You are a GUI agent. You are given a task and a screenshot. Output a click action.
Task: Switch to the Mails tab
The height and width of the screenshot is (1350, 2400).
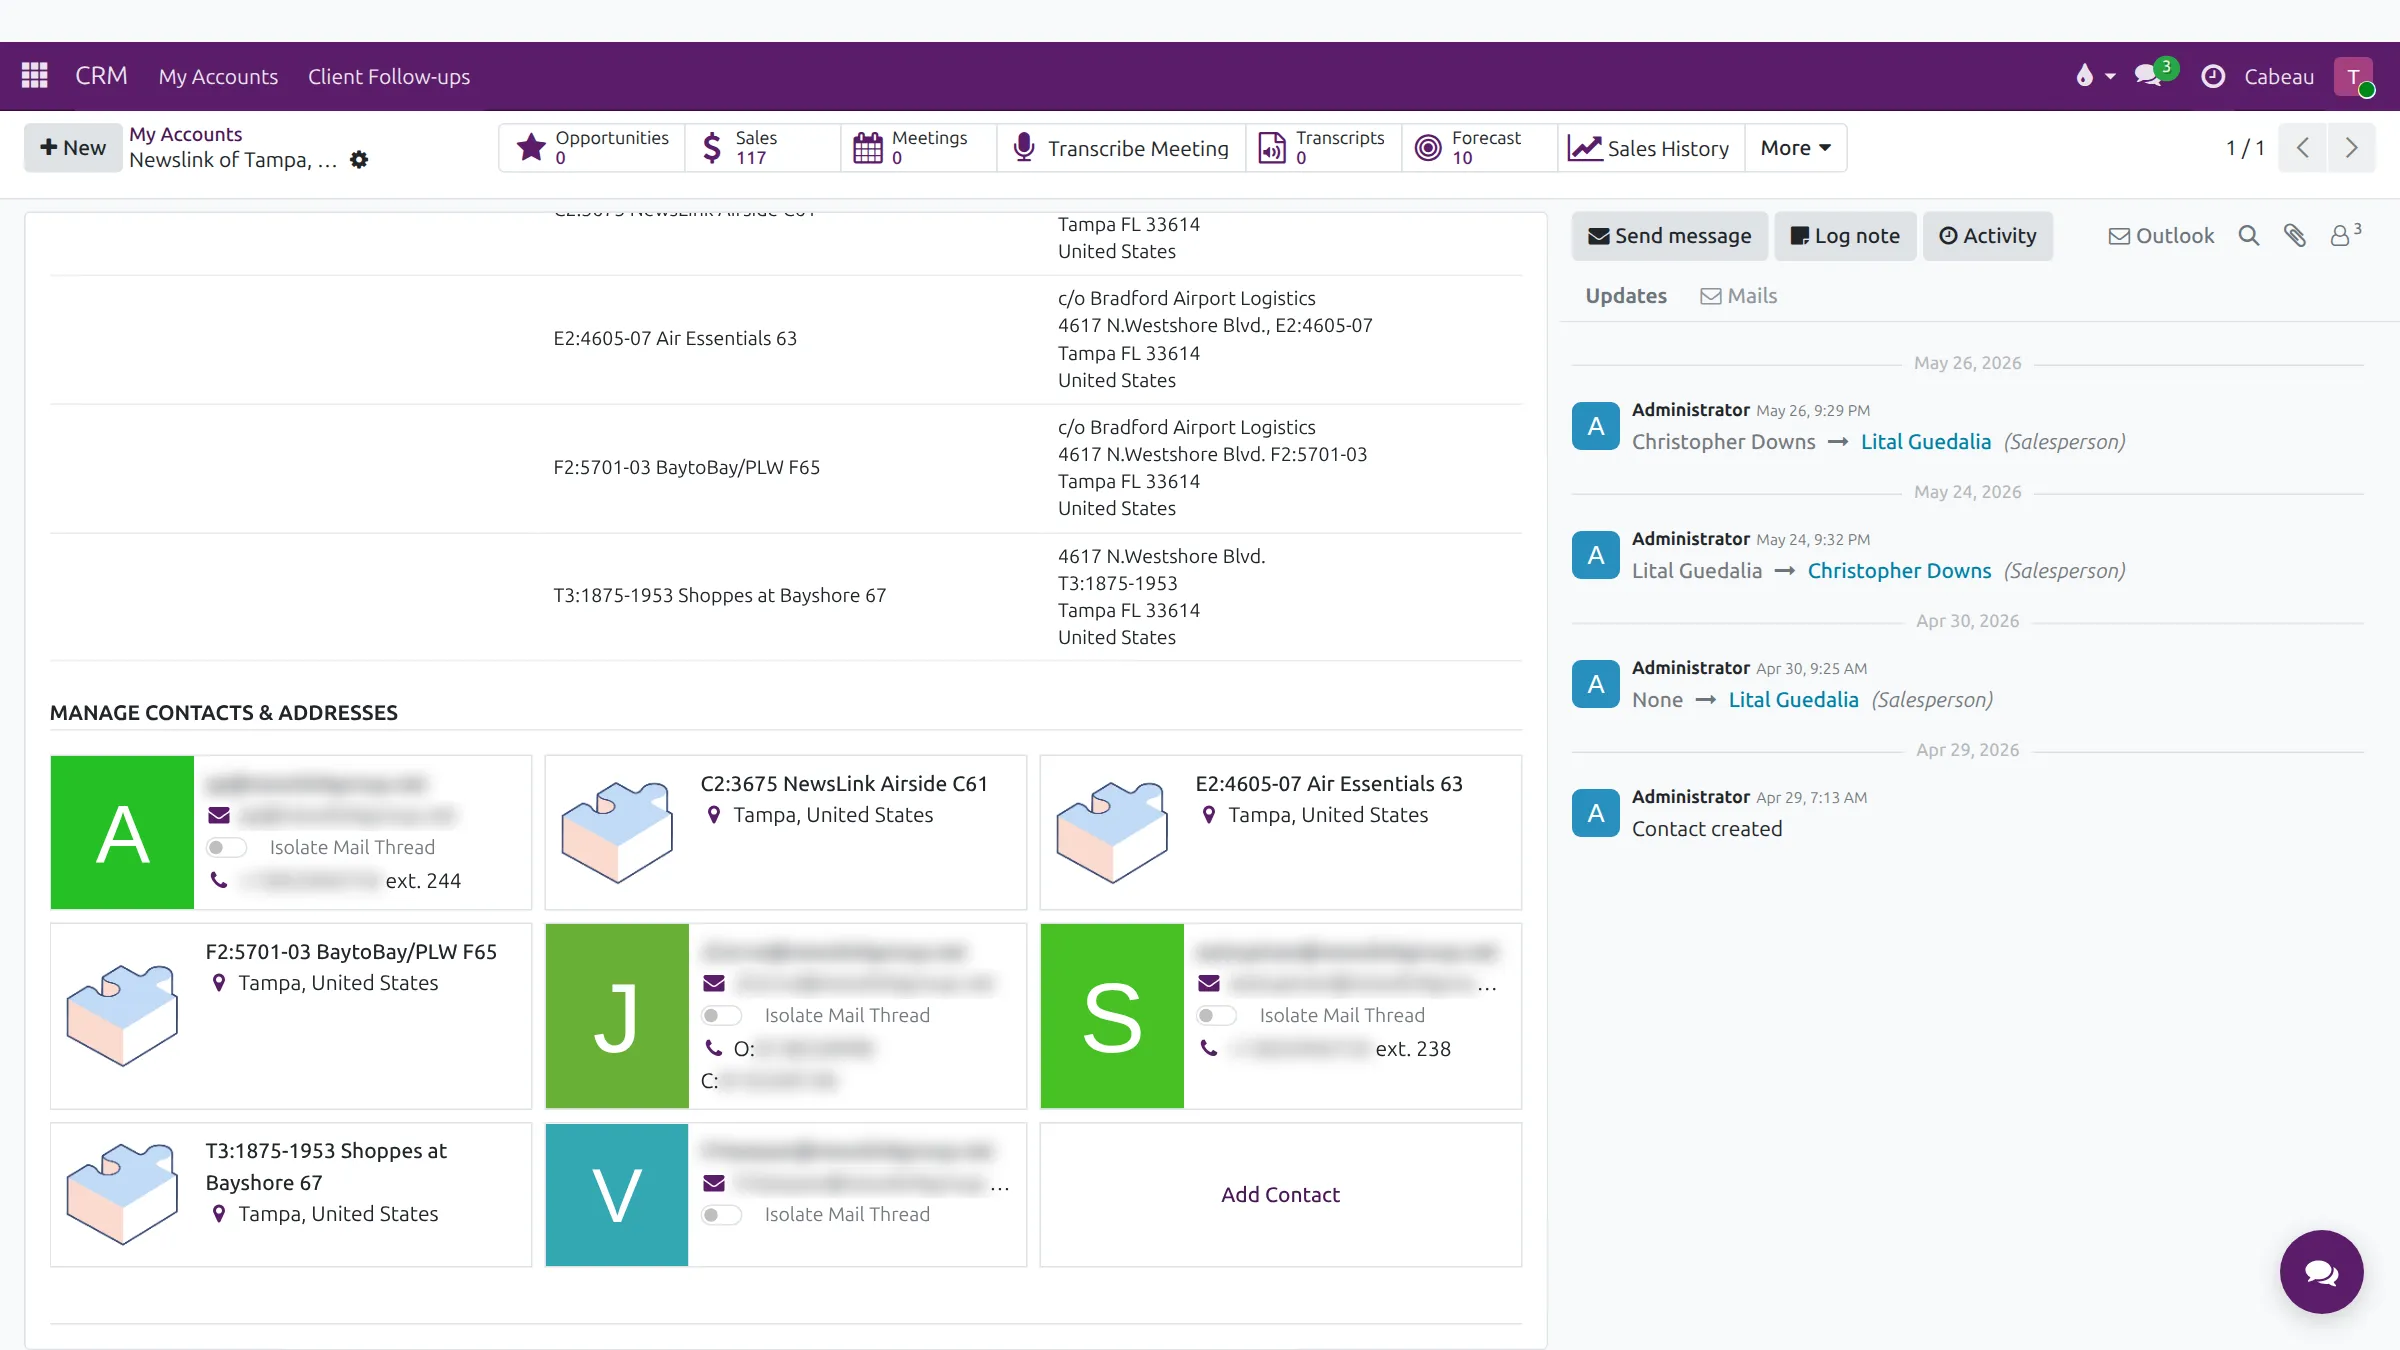(x=1739, y=296)
